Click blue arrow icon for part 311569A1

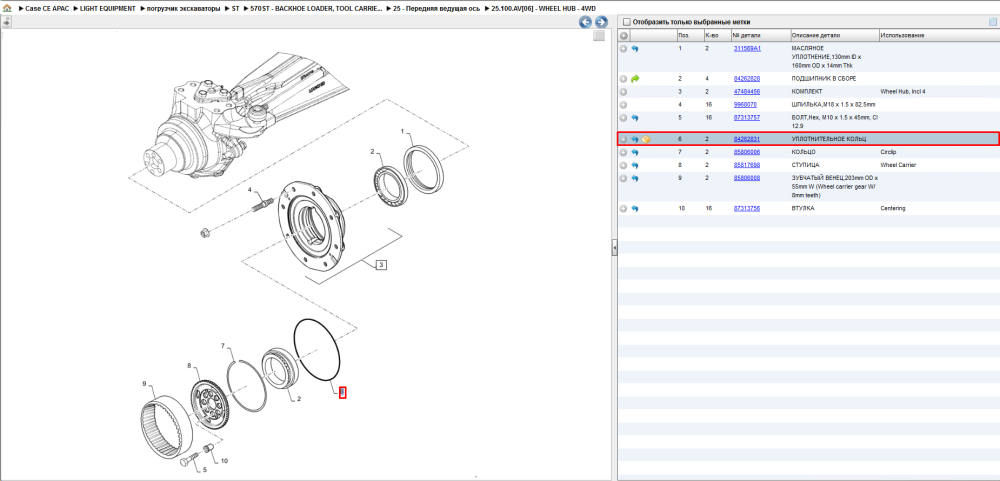point(635,48)
